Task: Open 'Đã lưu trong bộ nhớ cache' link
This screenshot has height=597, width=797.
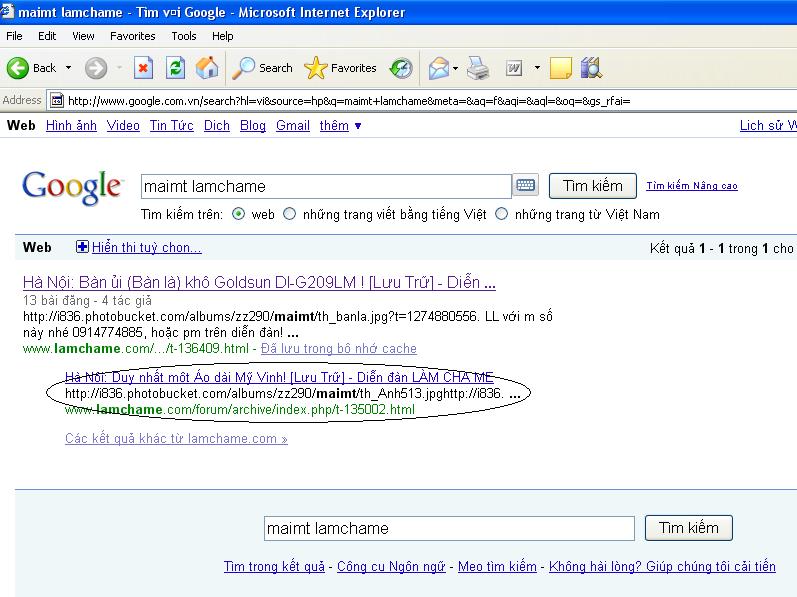Action: pyautogui.click(x=339, y=349)
